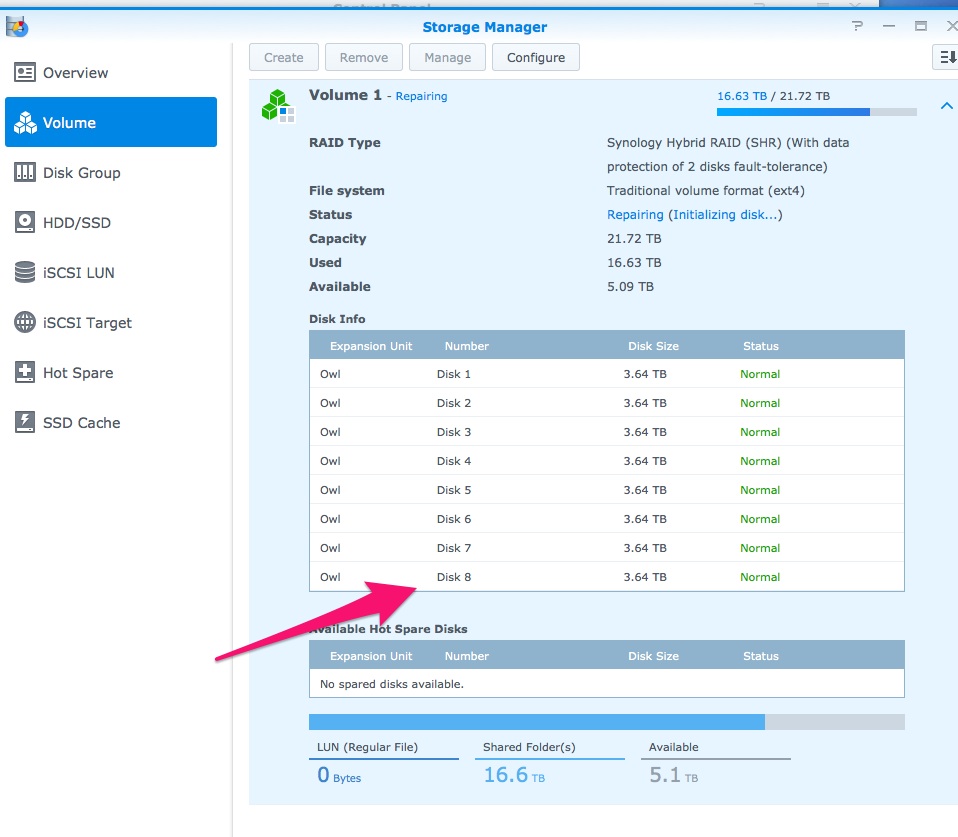This screenshot has height=837, width=958.
Task: Click the large storage usage bar at bottom
Action: click(x=607, y=722)
